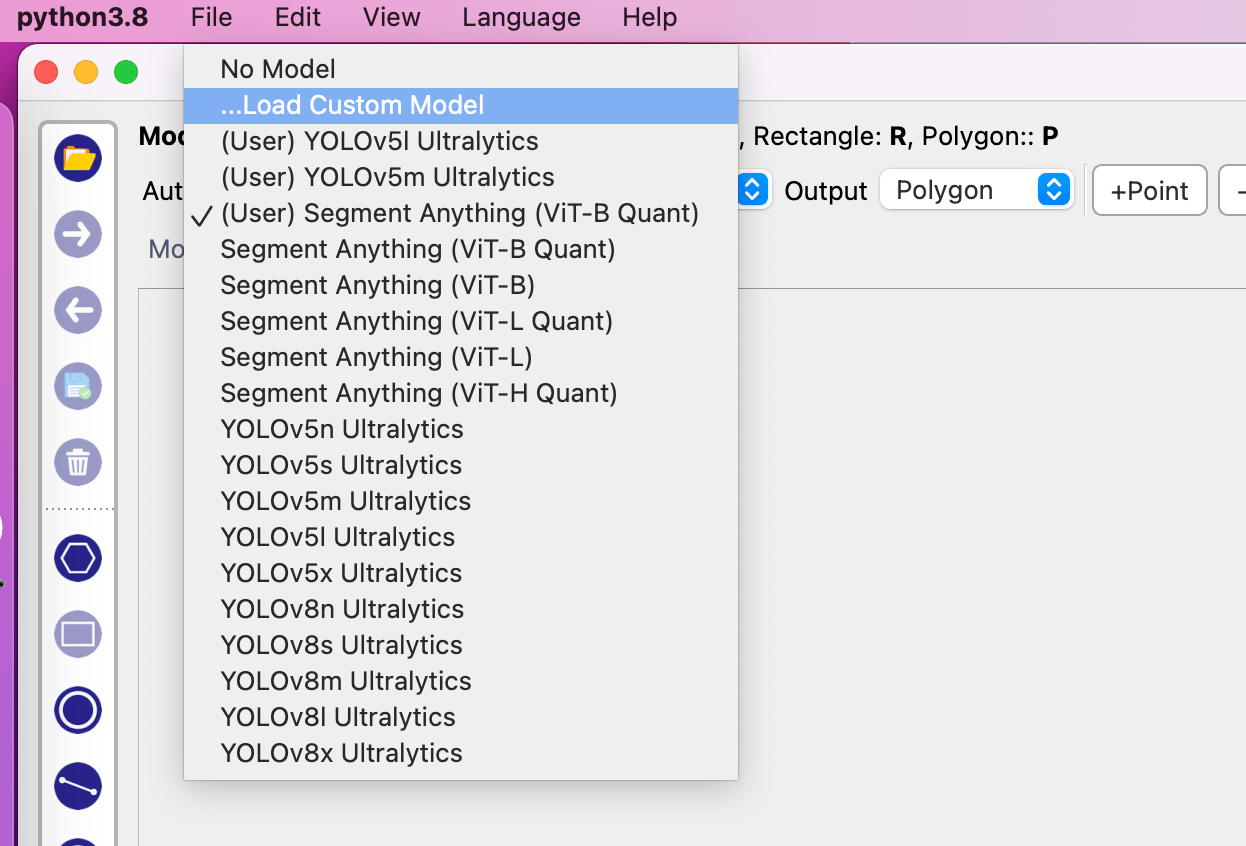Image resolution: width=1246 pixels, height=846 pixels.
Task: Choose Segment Anything (ViT-B)
Action: [x=461, y=285]
